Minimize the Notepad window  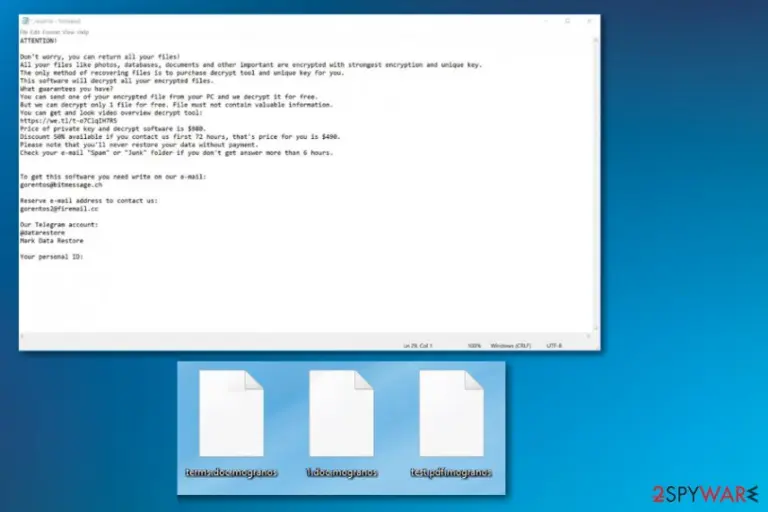tap(546, 21)
